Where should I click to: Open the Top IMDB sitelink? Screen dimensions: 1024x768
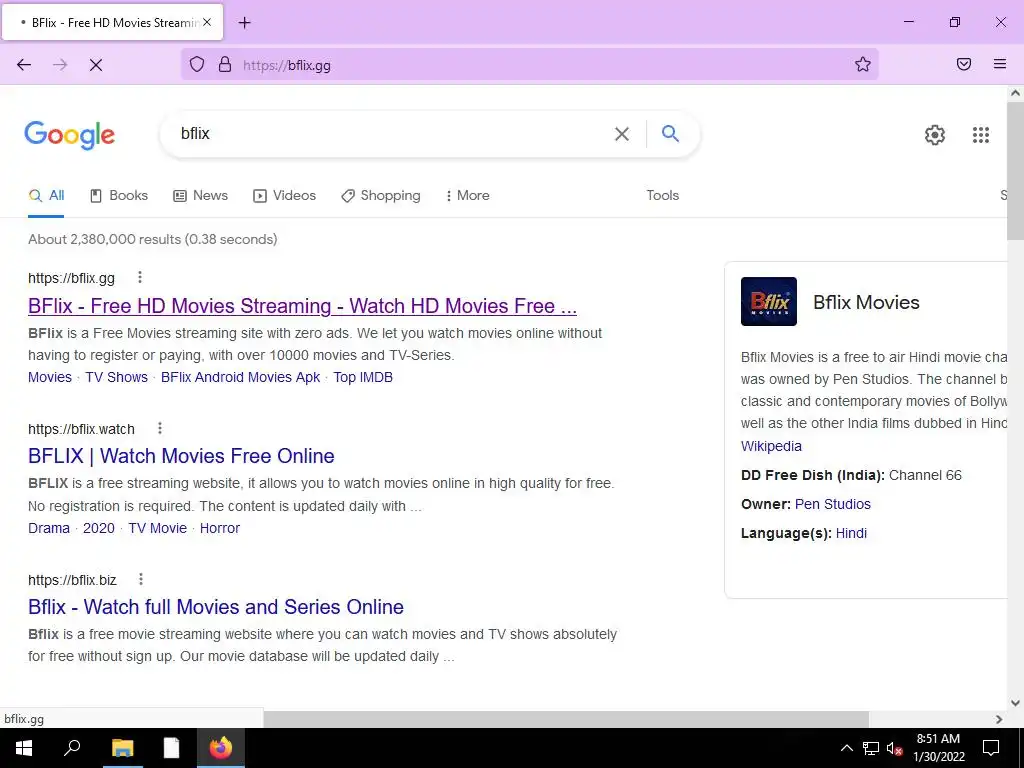(x=363, y=377)
